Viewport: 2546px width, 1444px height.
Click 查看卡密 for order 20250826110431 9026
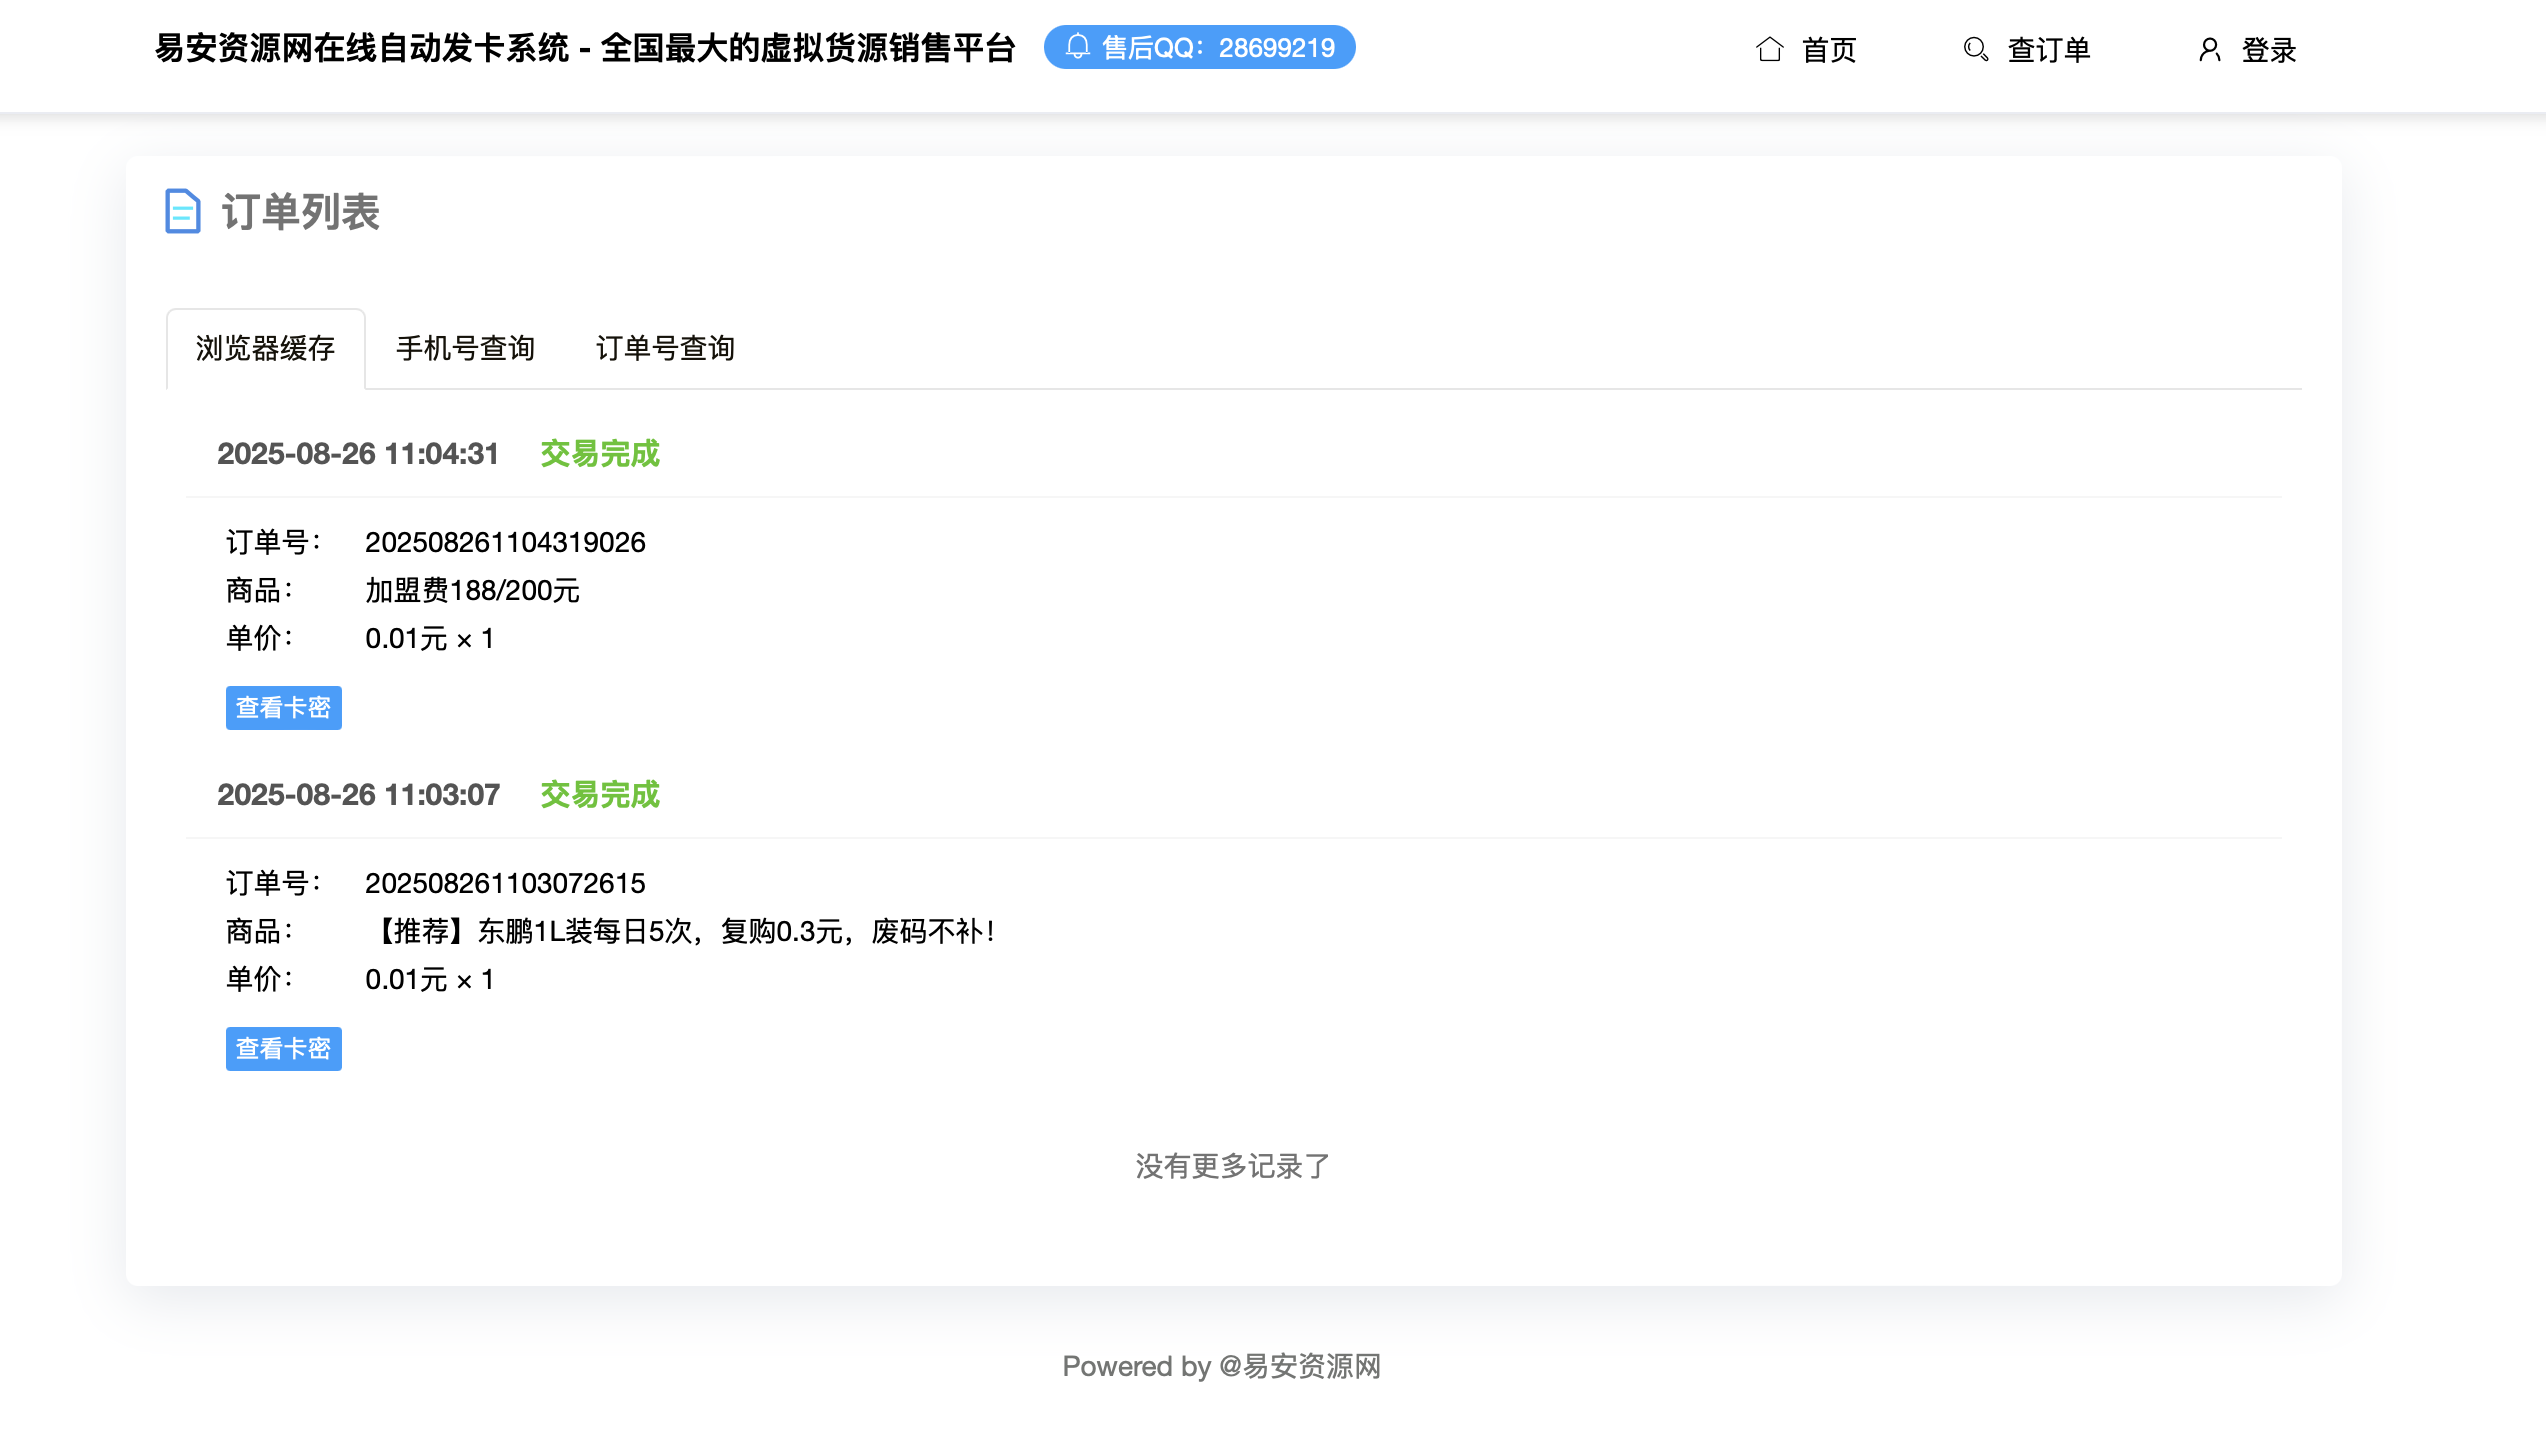(283, 708)
